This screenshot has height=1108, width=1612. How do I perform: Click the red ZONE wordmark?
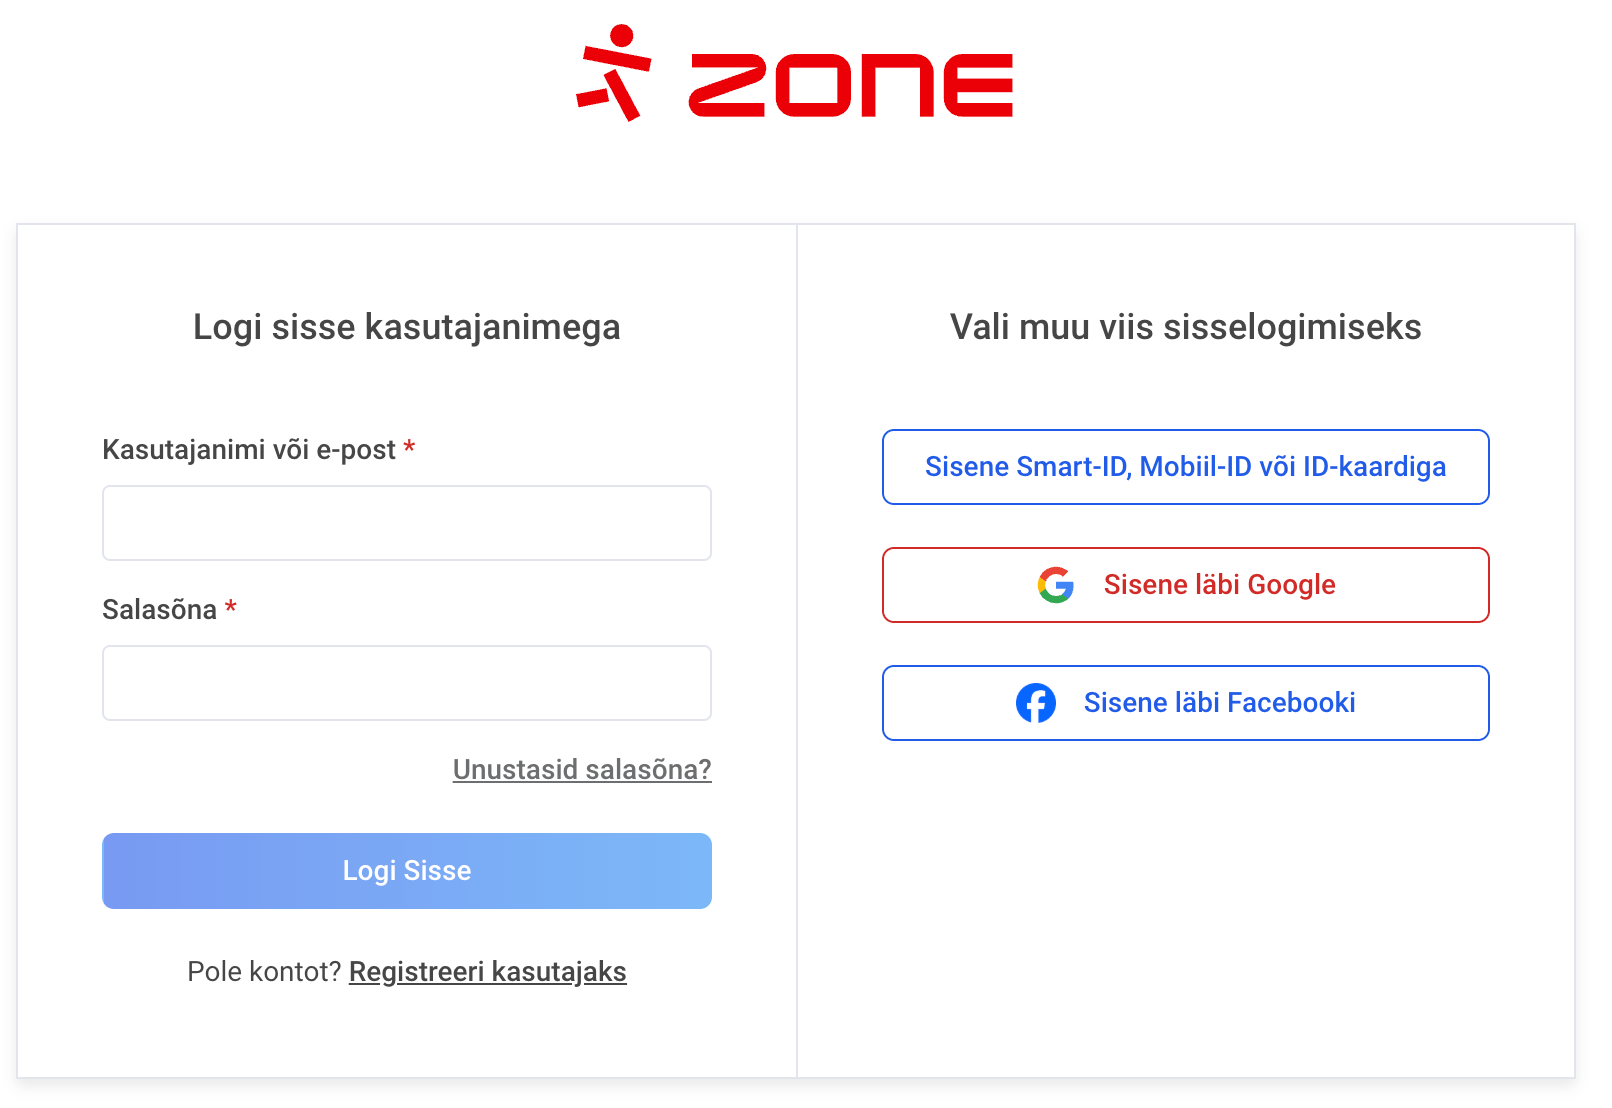click(851, 85)
